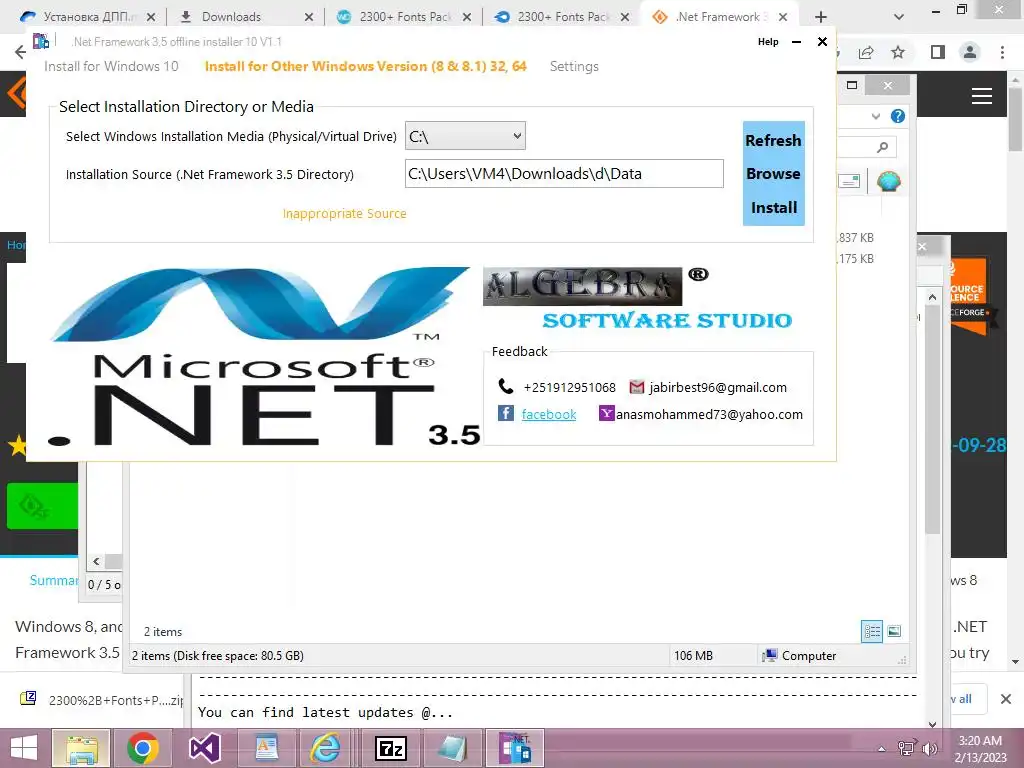The height and width of the screenshot is (768, 1024).
Task: Click the Browse button
Action: point(773,173)
